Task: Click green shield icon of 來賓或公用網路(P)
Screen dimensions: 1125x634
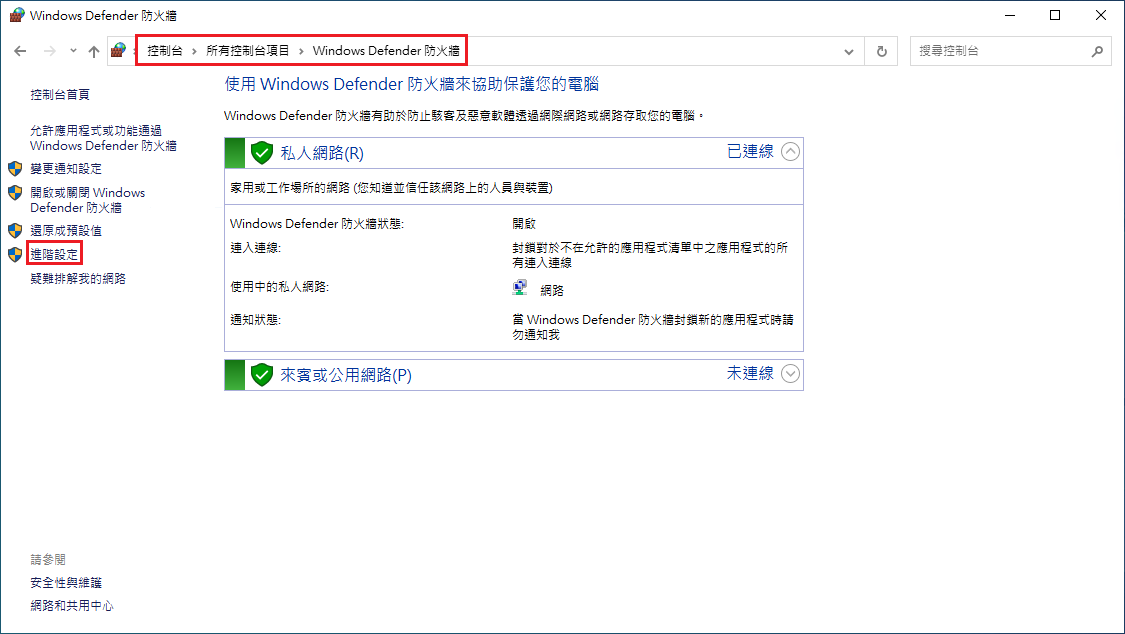Action: pyautogui.click(x=262, y=374)
